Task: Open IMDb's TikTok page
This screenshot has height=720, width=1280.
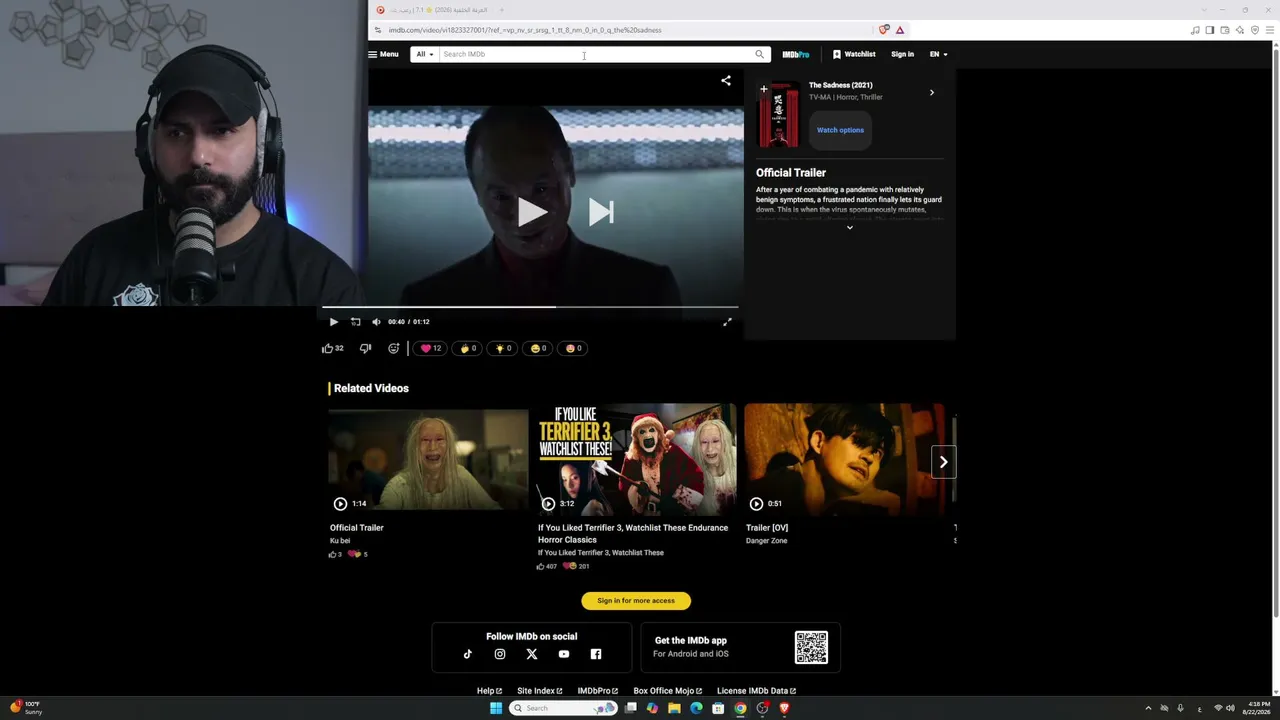Action: (468, 654)
